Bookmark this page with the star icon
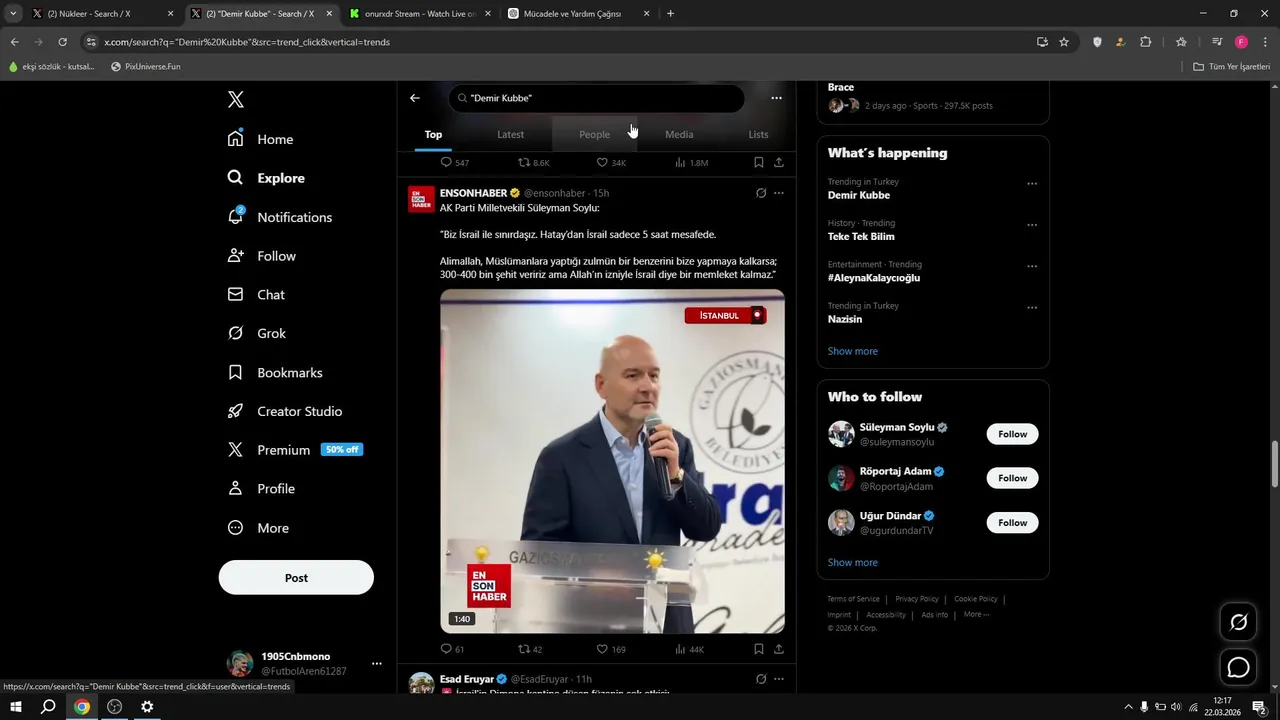 (1064, 42)
